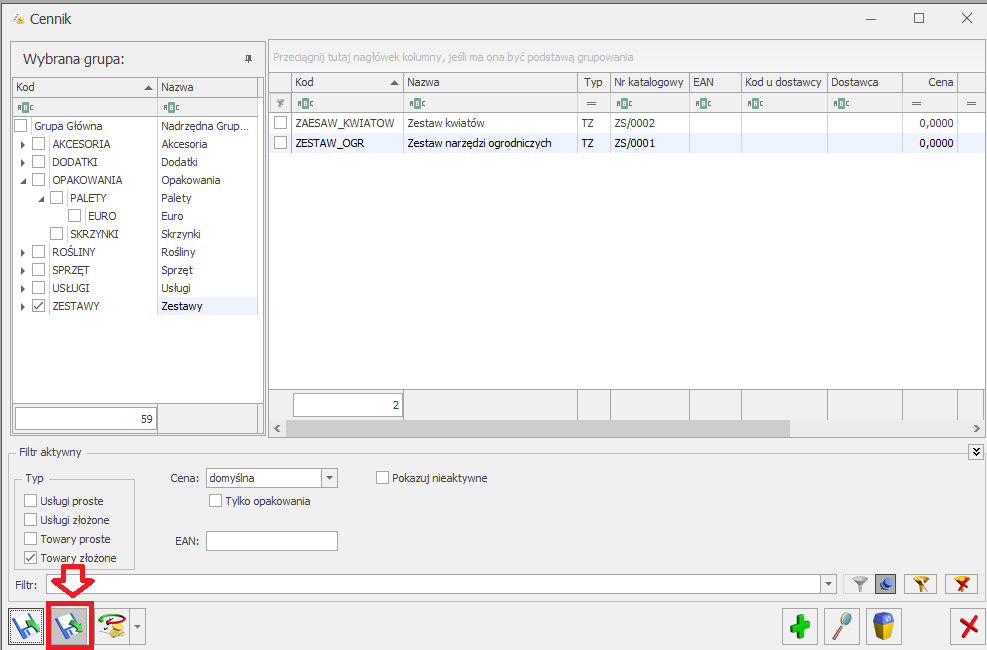This screenshot has height=650, width=987.
Task: Collapse the OPAKOWANIA tree group
Action: point(23,180)
